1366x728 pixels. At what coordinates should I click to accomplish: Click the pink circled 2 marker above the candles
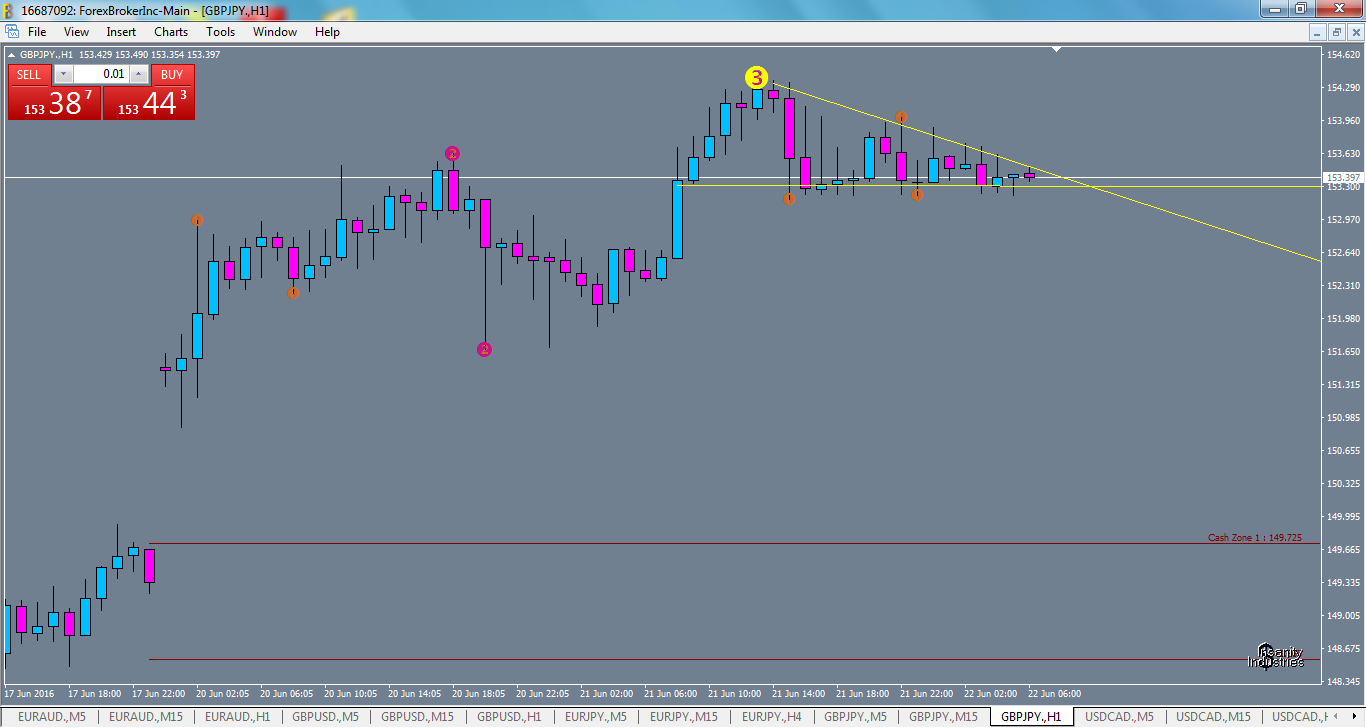[x=452, y=153]
